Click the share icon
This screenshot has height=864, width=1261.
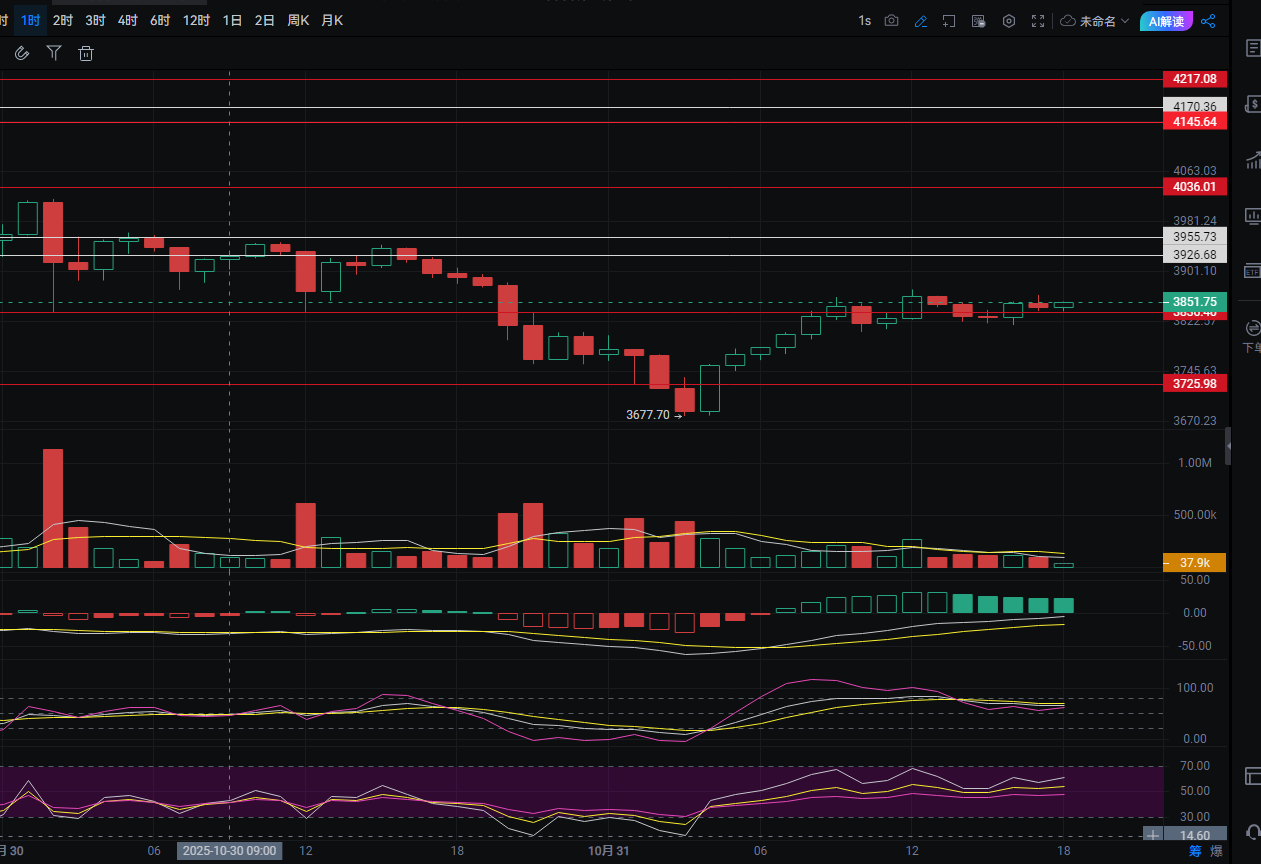click(1208, 21)
